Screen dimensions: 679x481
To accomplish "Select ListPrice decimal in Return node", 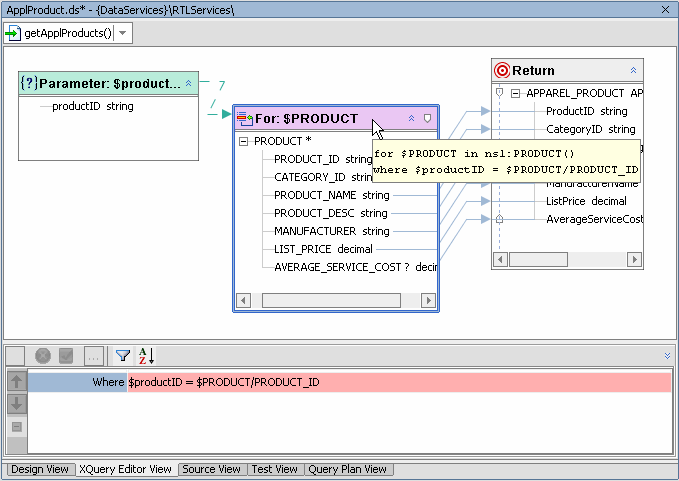I will tap(586, 201).
